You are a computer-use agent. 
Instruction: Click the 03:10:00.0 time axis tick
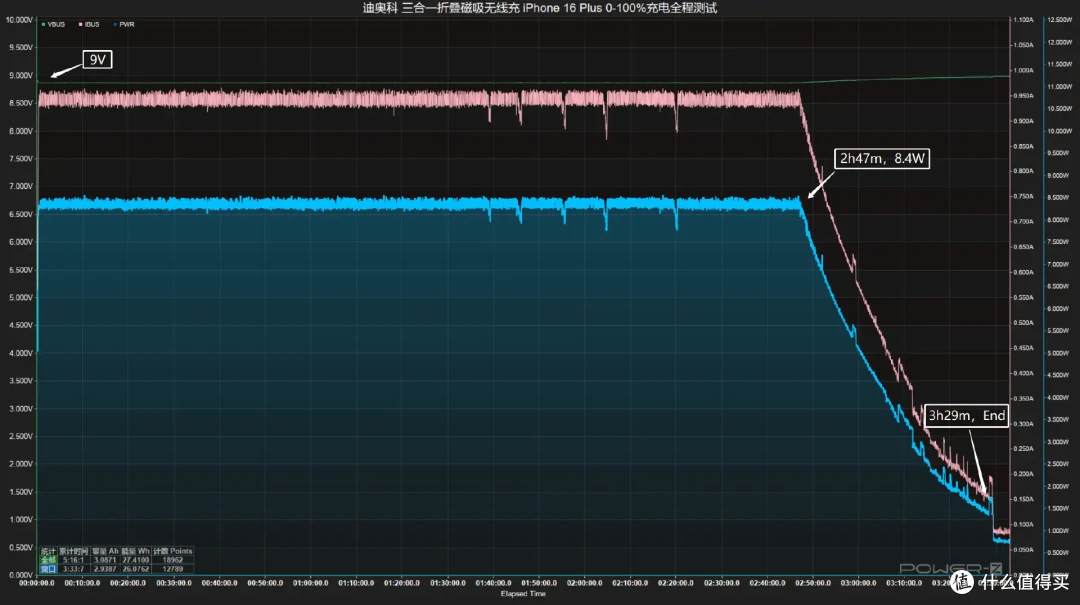coord(904,583)
